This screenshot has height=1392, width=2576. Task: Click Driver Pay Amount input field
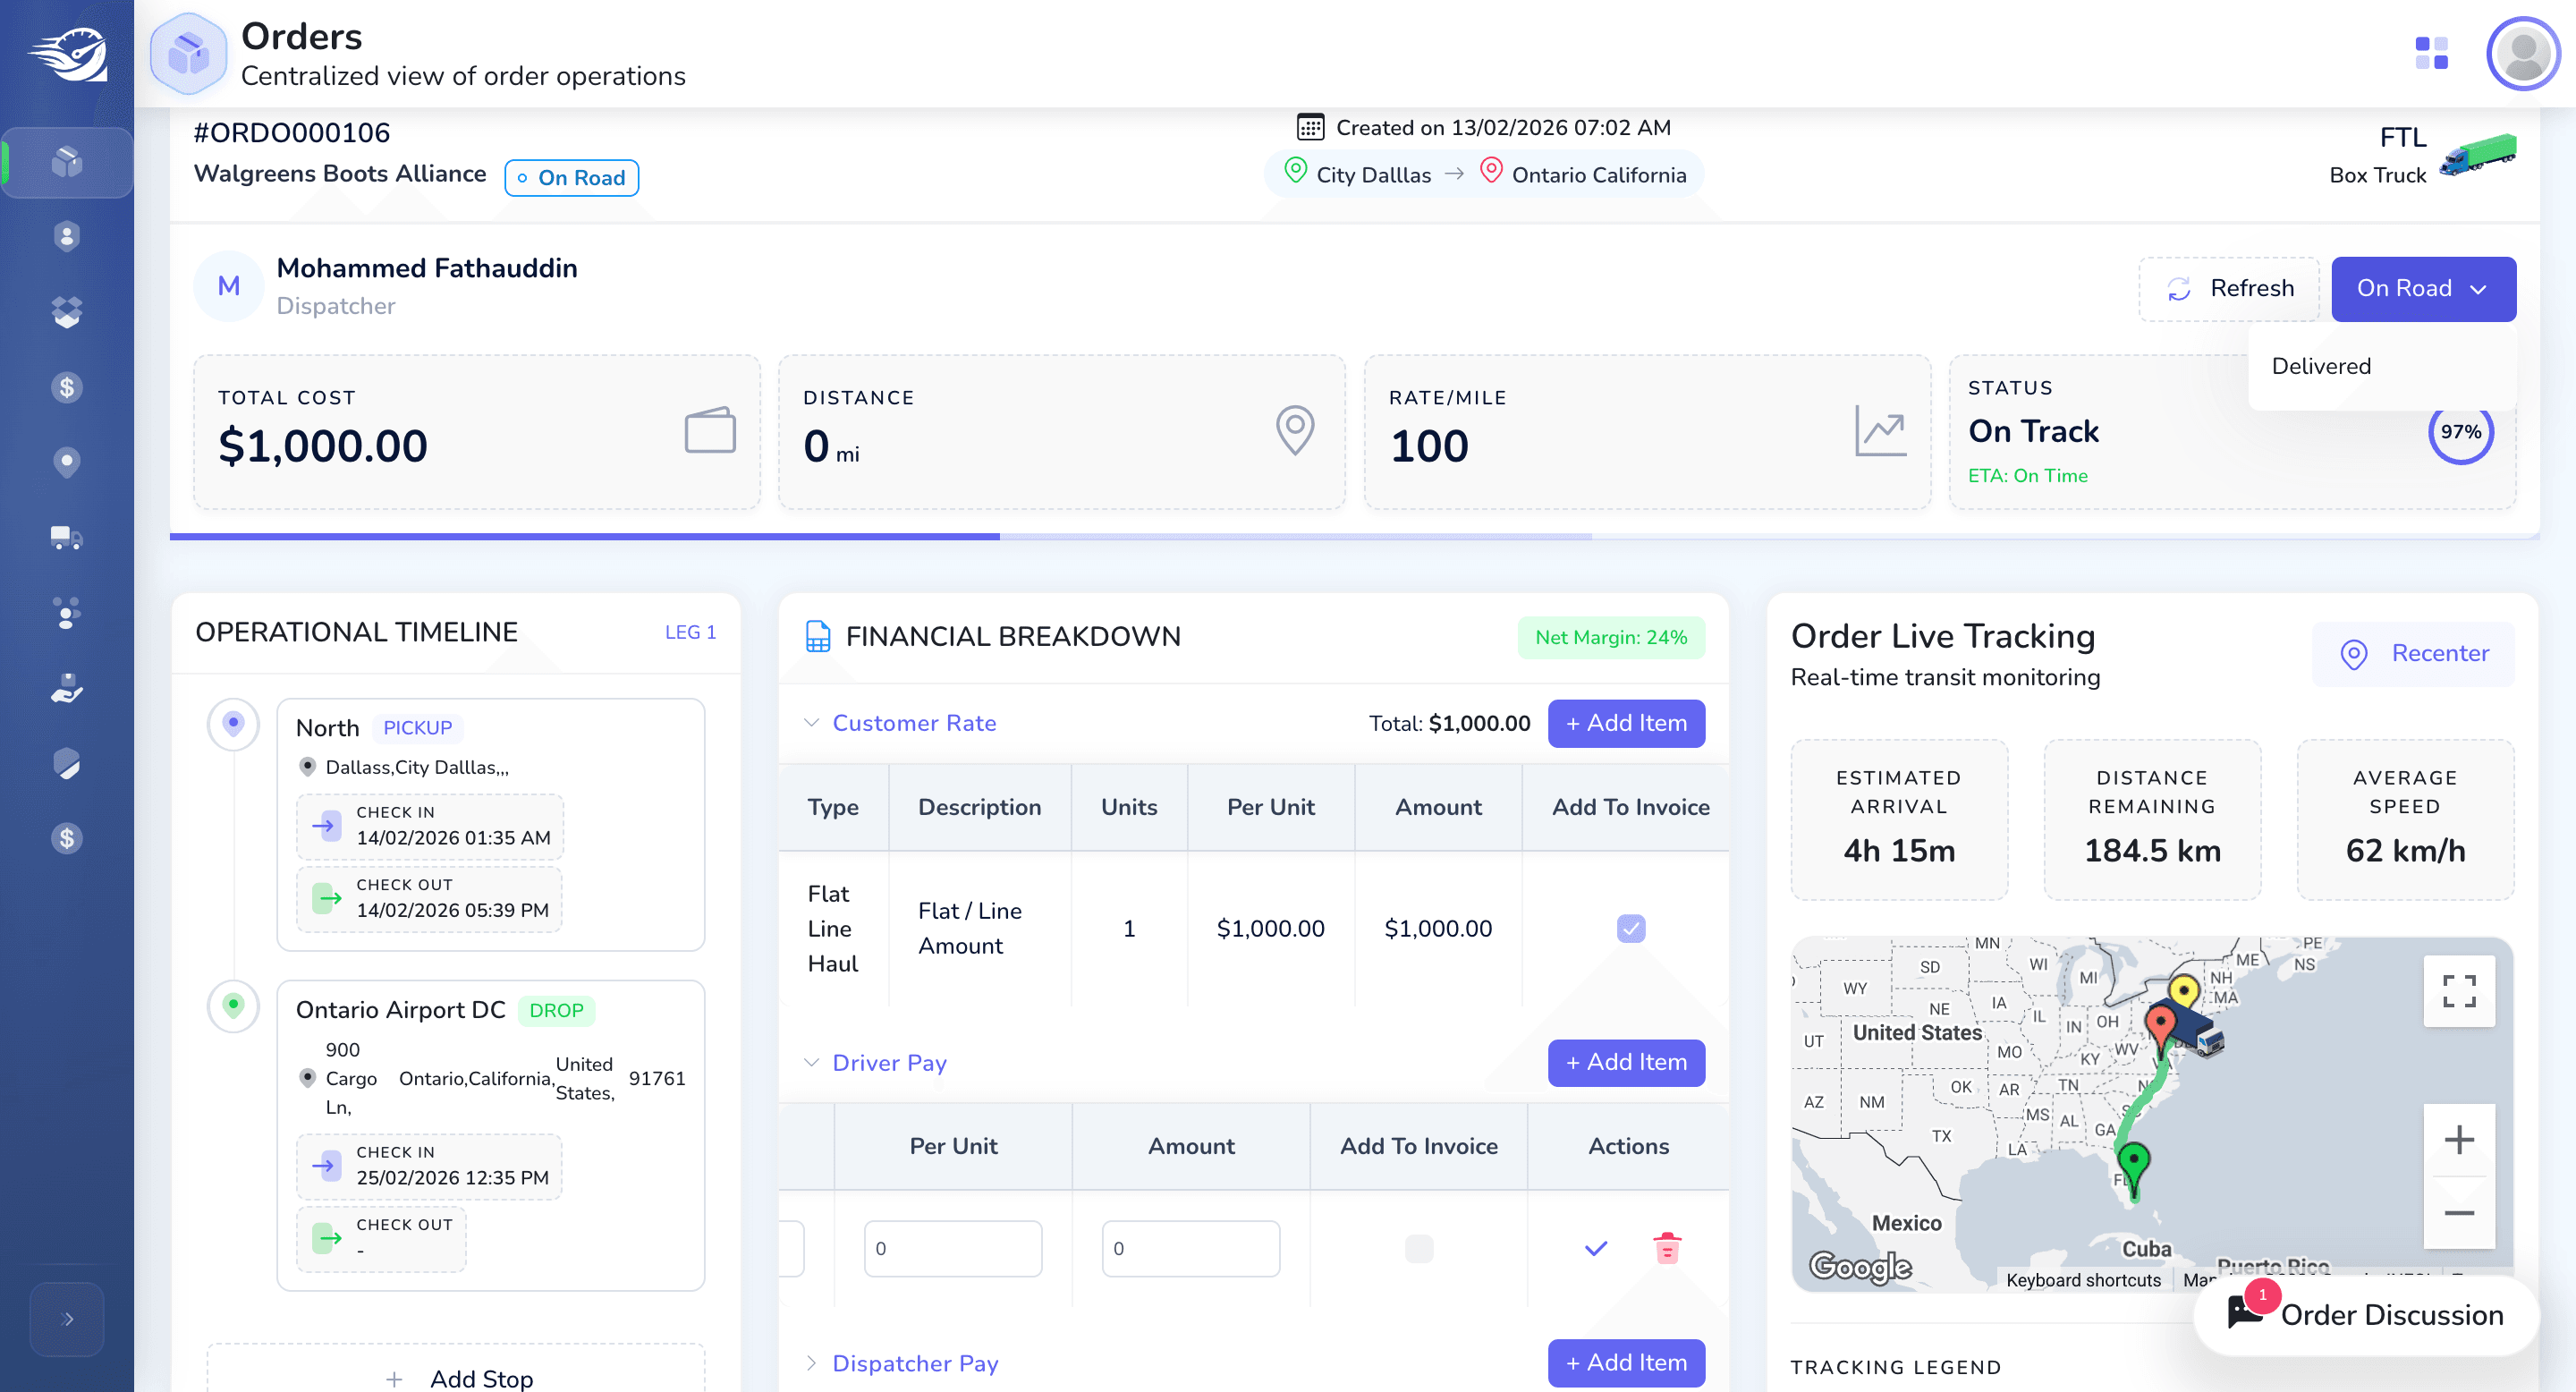point(1190,1248)
